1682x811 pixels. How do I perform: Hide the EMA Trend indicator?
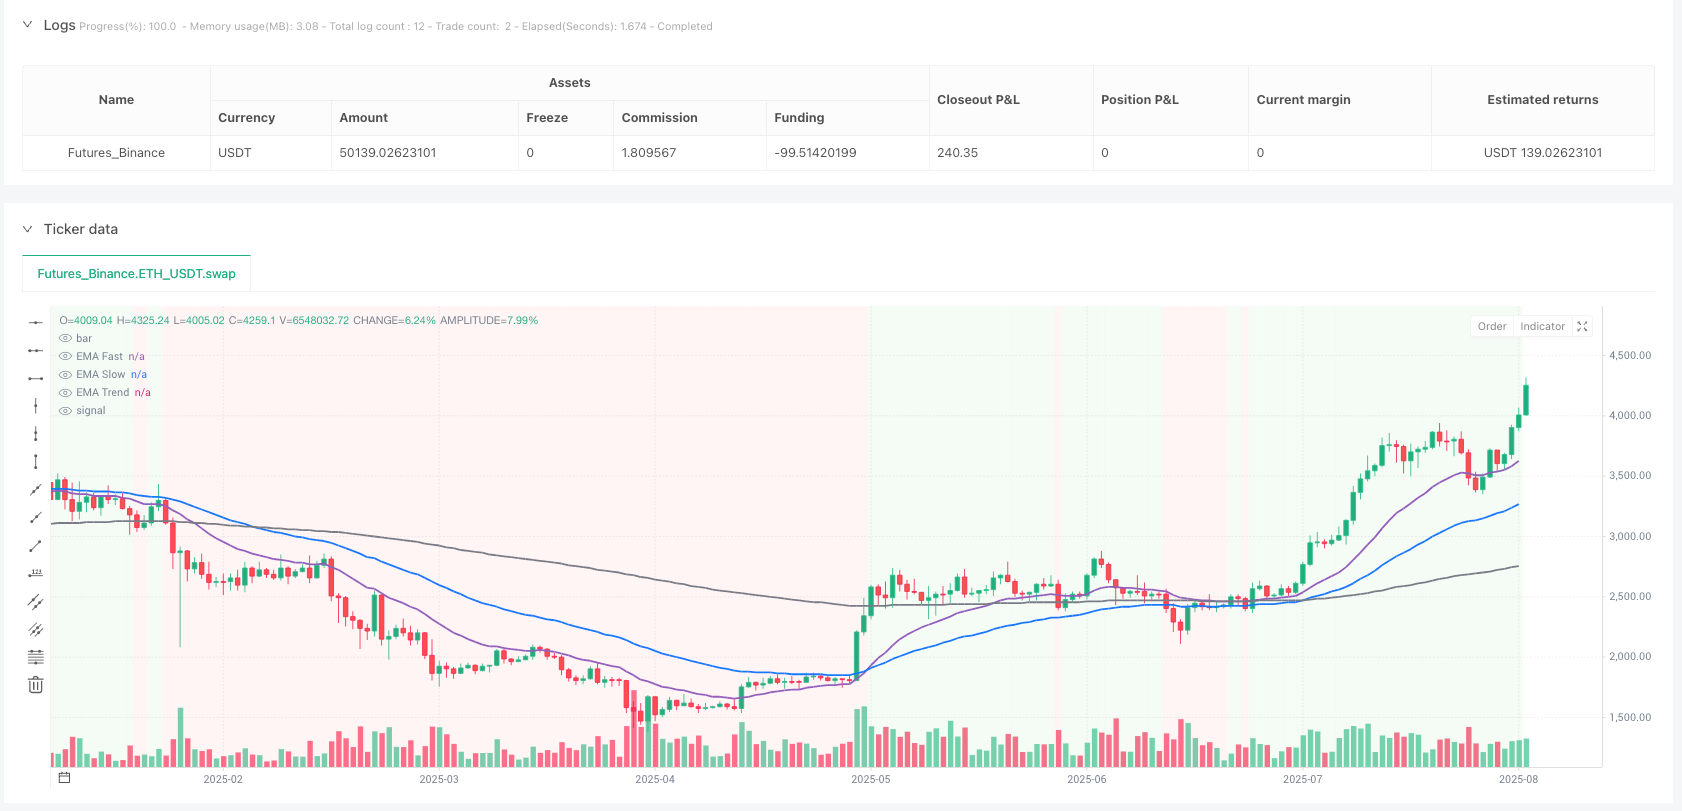click(x=65, y=392)
